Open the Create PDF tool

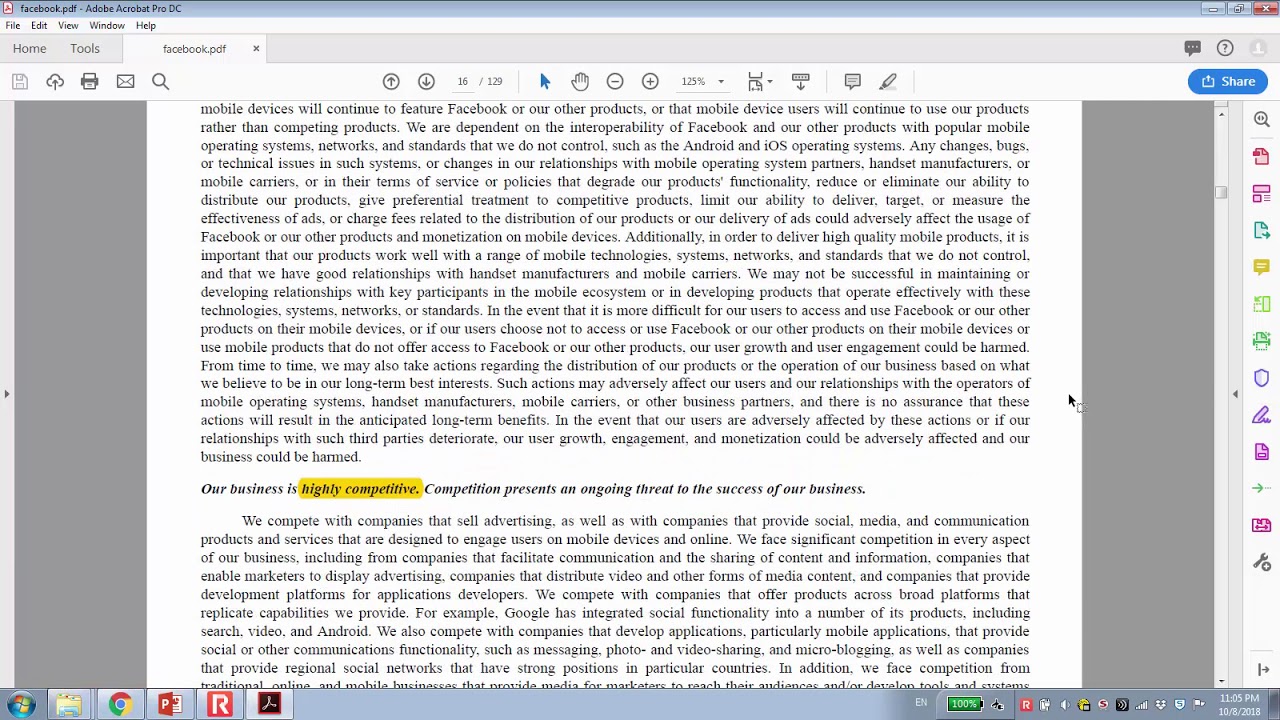click(x=1261, y=156)
